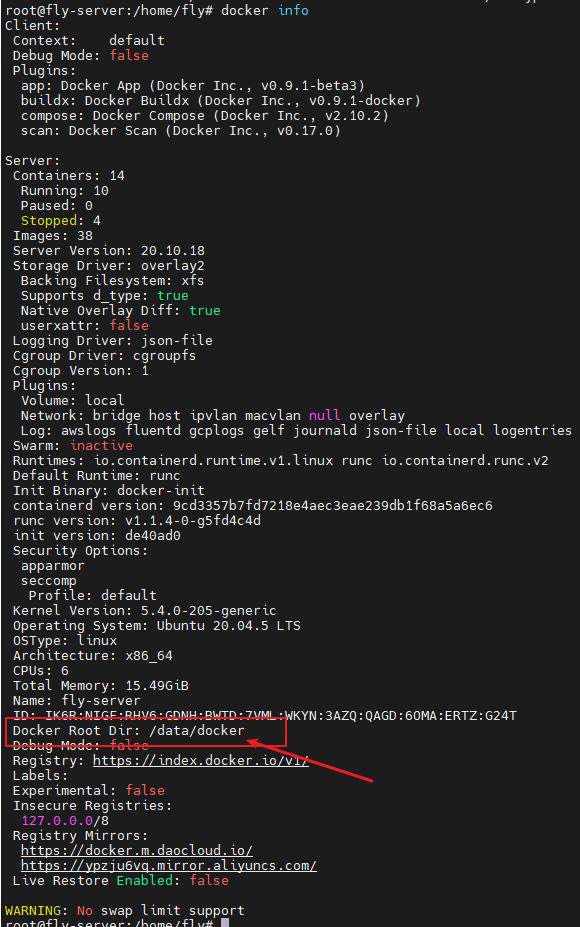The width and height of the screenshot is (580, 927).
Task: Click the containerd version hash
Action: (x=332, y=505)
